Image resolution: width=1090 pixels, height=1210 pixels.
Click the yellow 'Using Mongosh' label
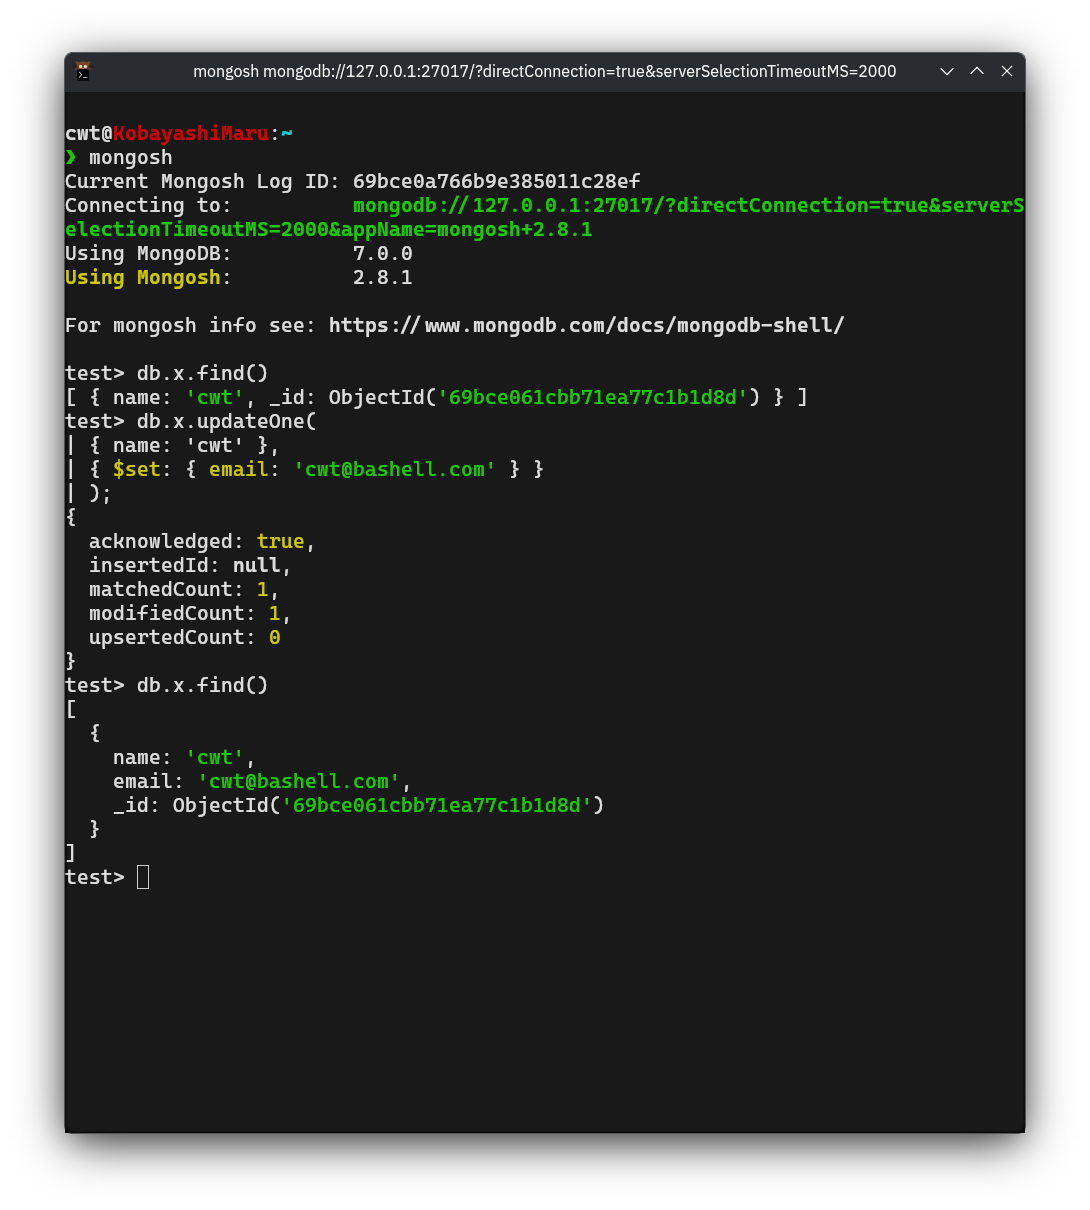point(142,277)
